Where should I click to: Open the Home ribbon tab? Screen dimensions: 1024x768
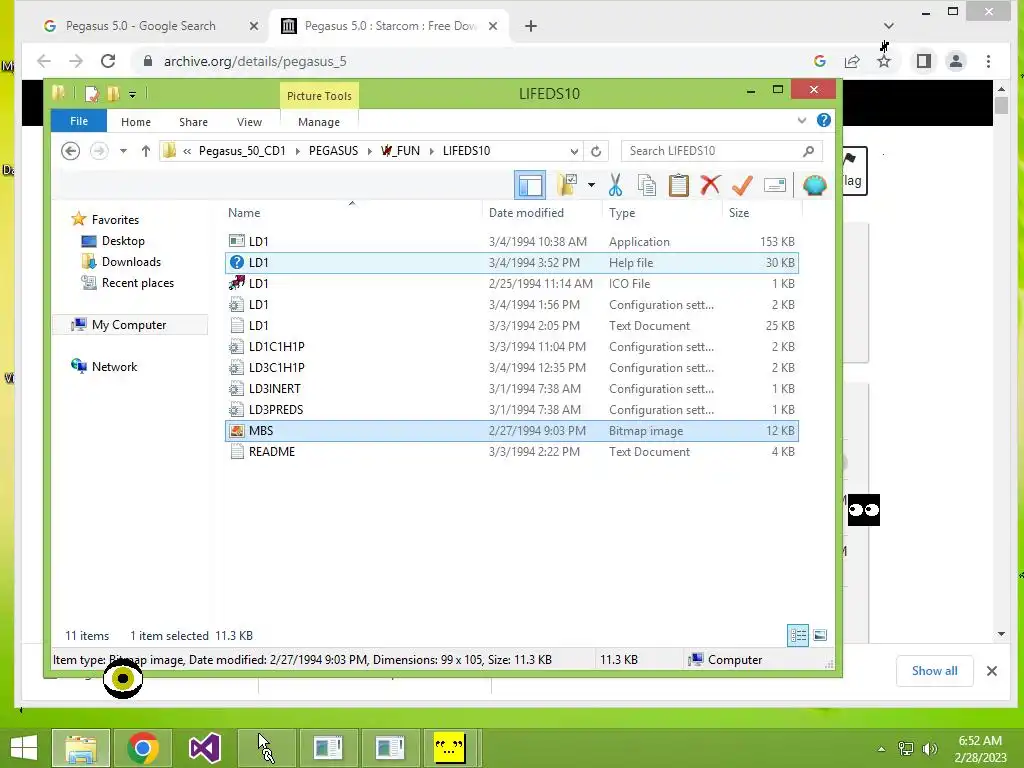click(x=136, y=122)
